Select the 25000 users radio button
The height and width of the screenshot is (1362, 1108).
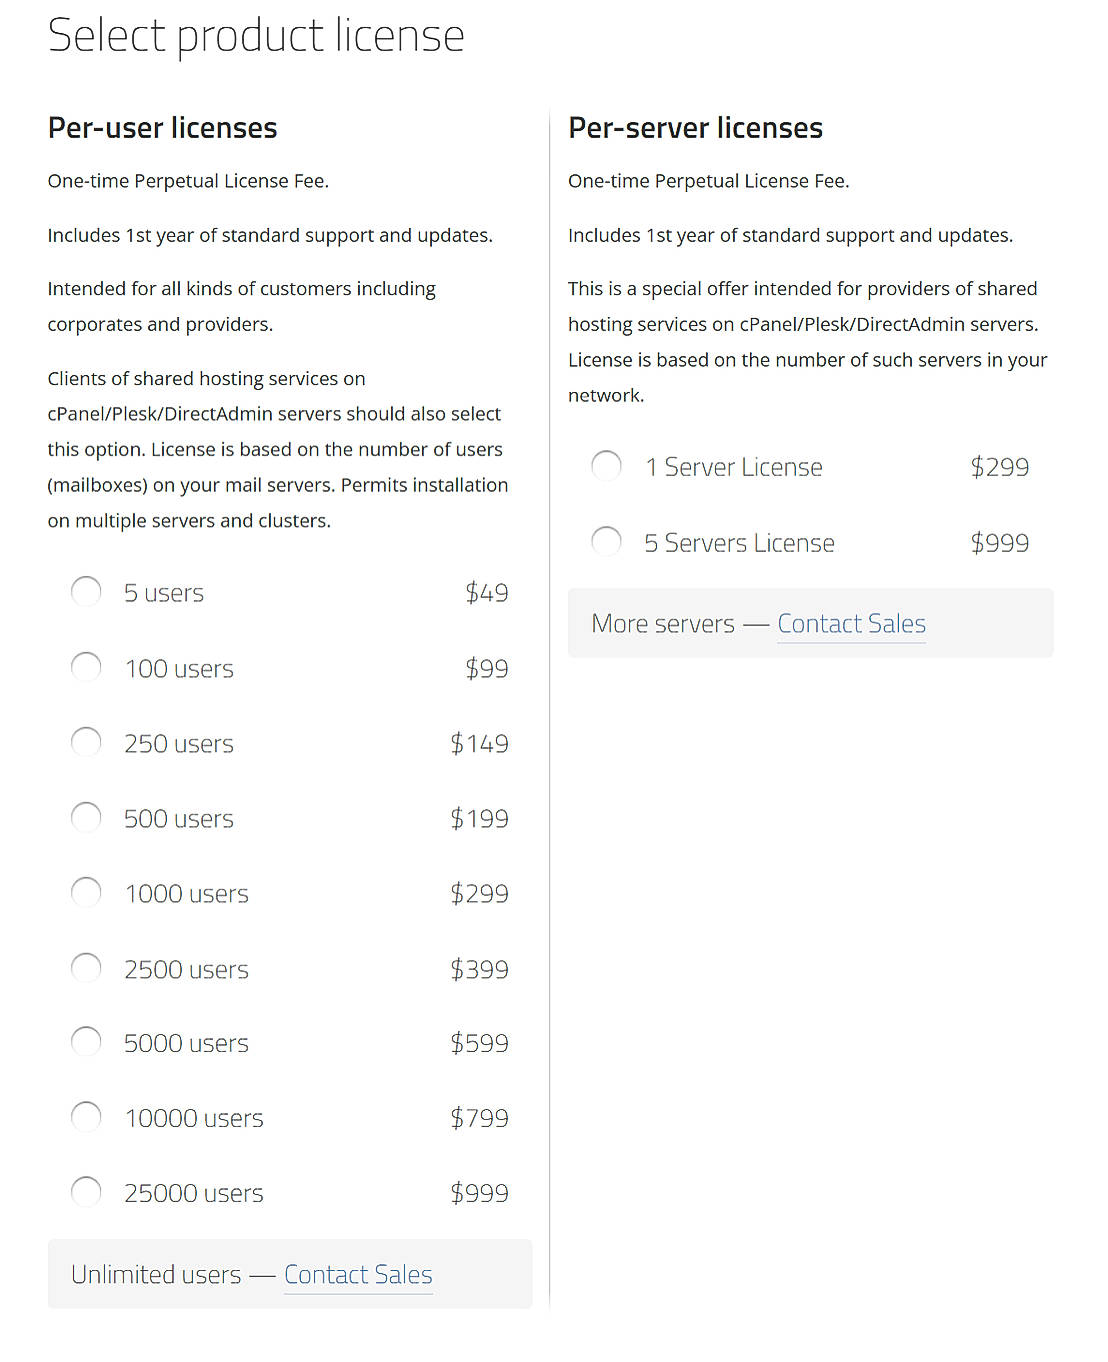(86, 1191)
